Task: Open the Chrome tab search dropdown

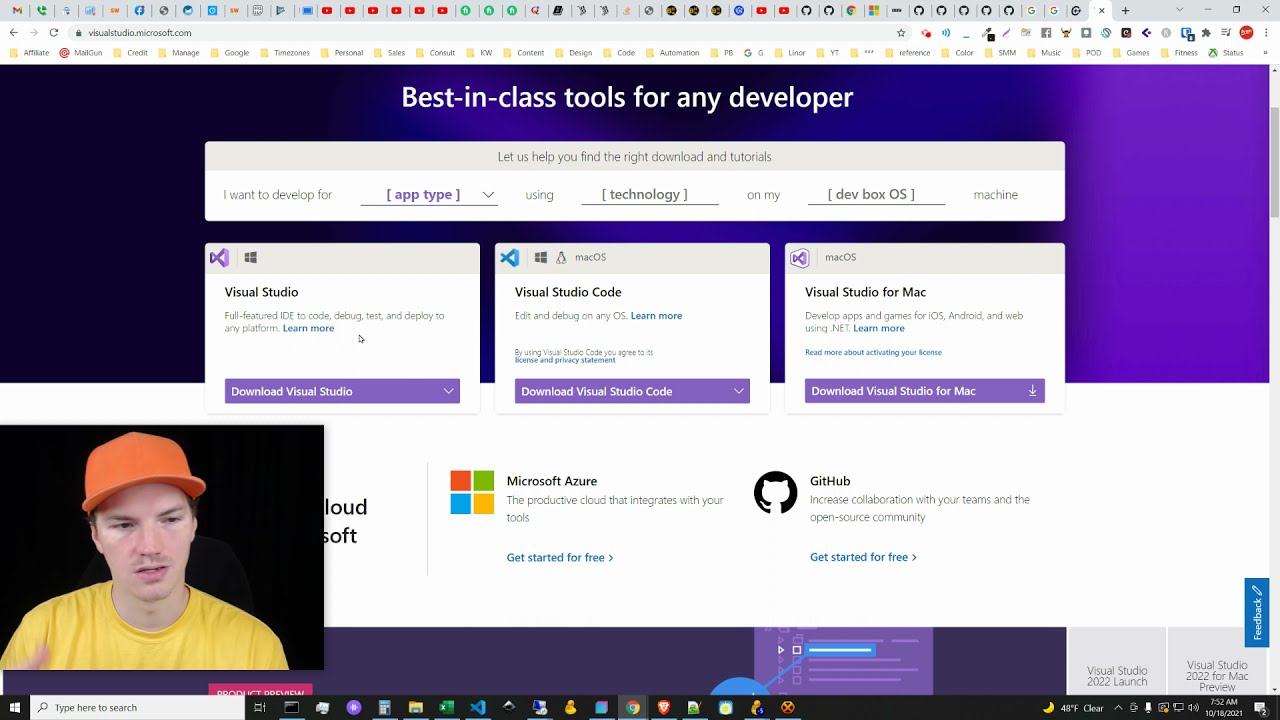Action: (x=1180, y=10)
